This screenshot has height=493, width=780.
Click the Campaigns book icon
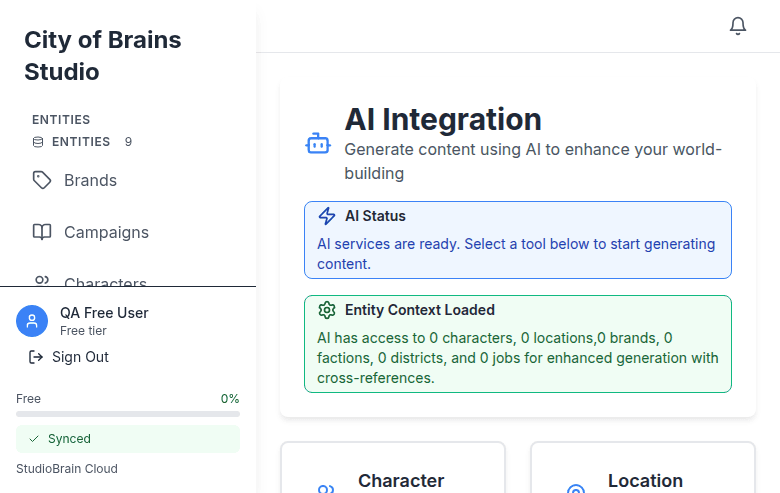[42, 232]
